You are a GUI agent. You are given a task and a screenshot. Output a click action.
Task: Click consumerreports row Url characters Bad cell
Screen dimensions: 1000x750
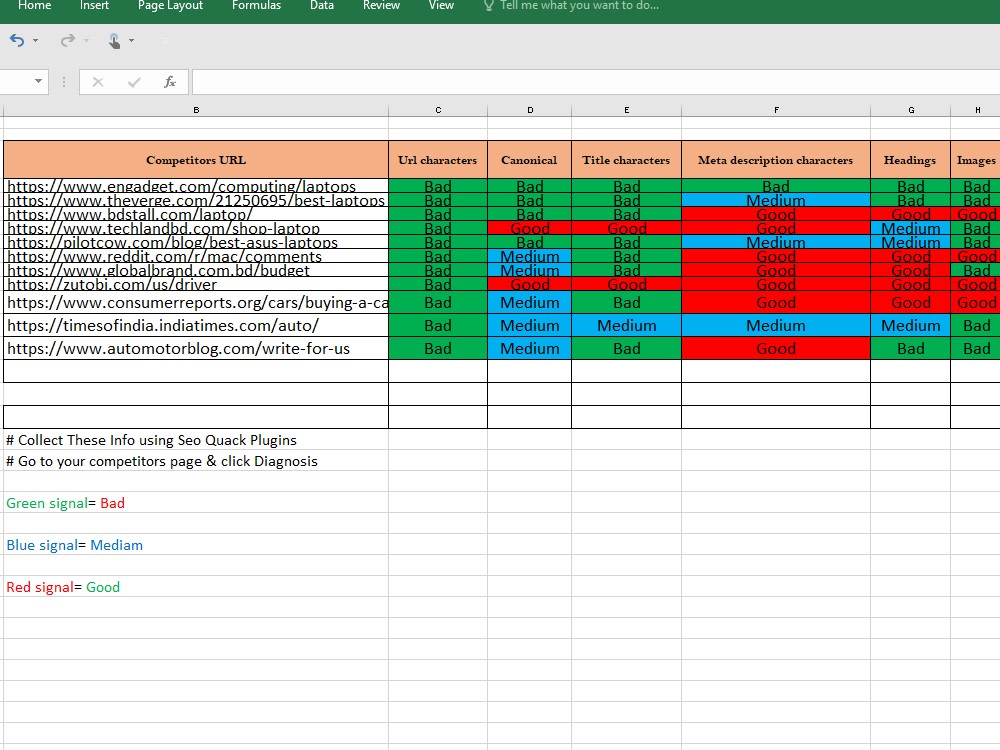(x=438, y=302)
